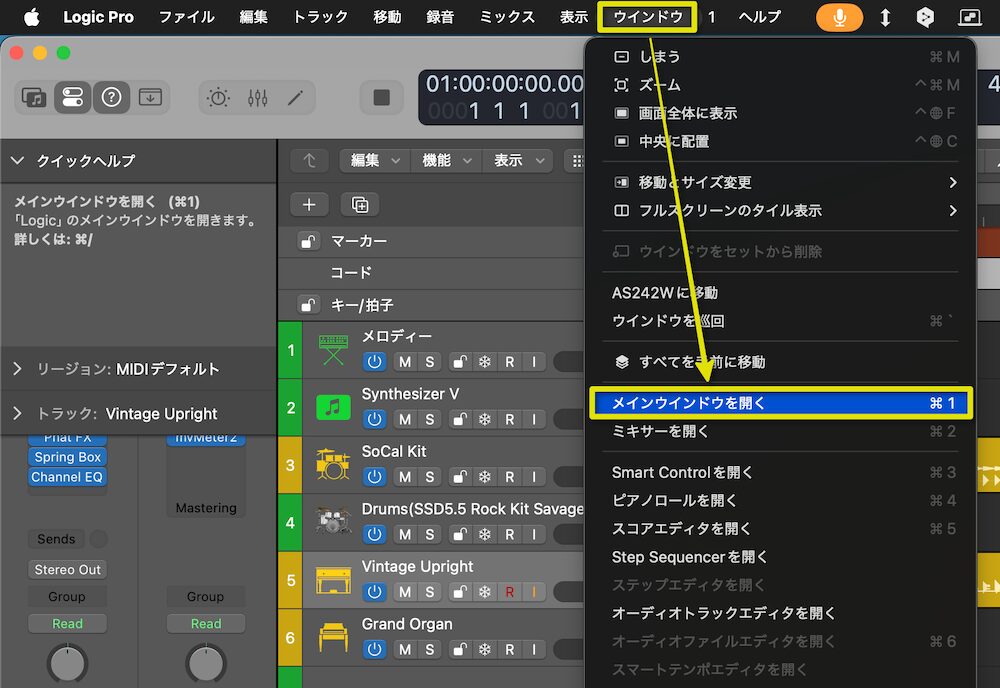Open the Mixer faders icon in toolbar
This screenshot has width=1000, height=688.
point(257,97)
